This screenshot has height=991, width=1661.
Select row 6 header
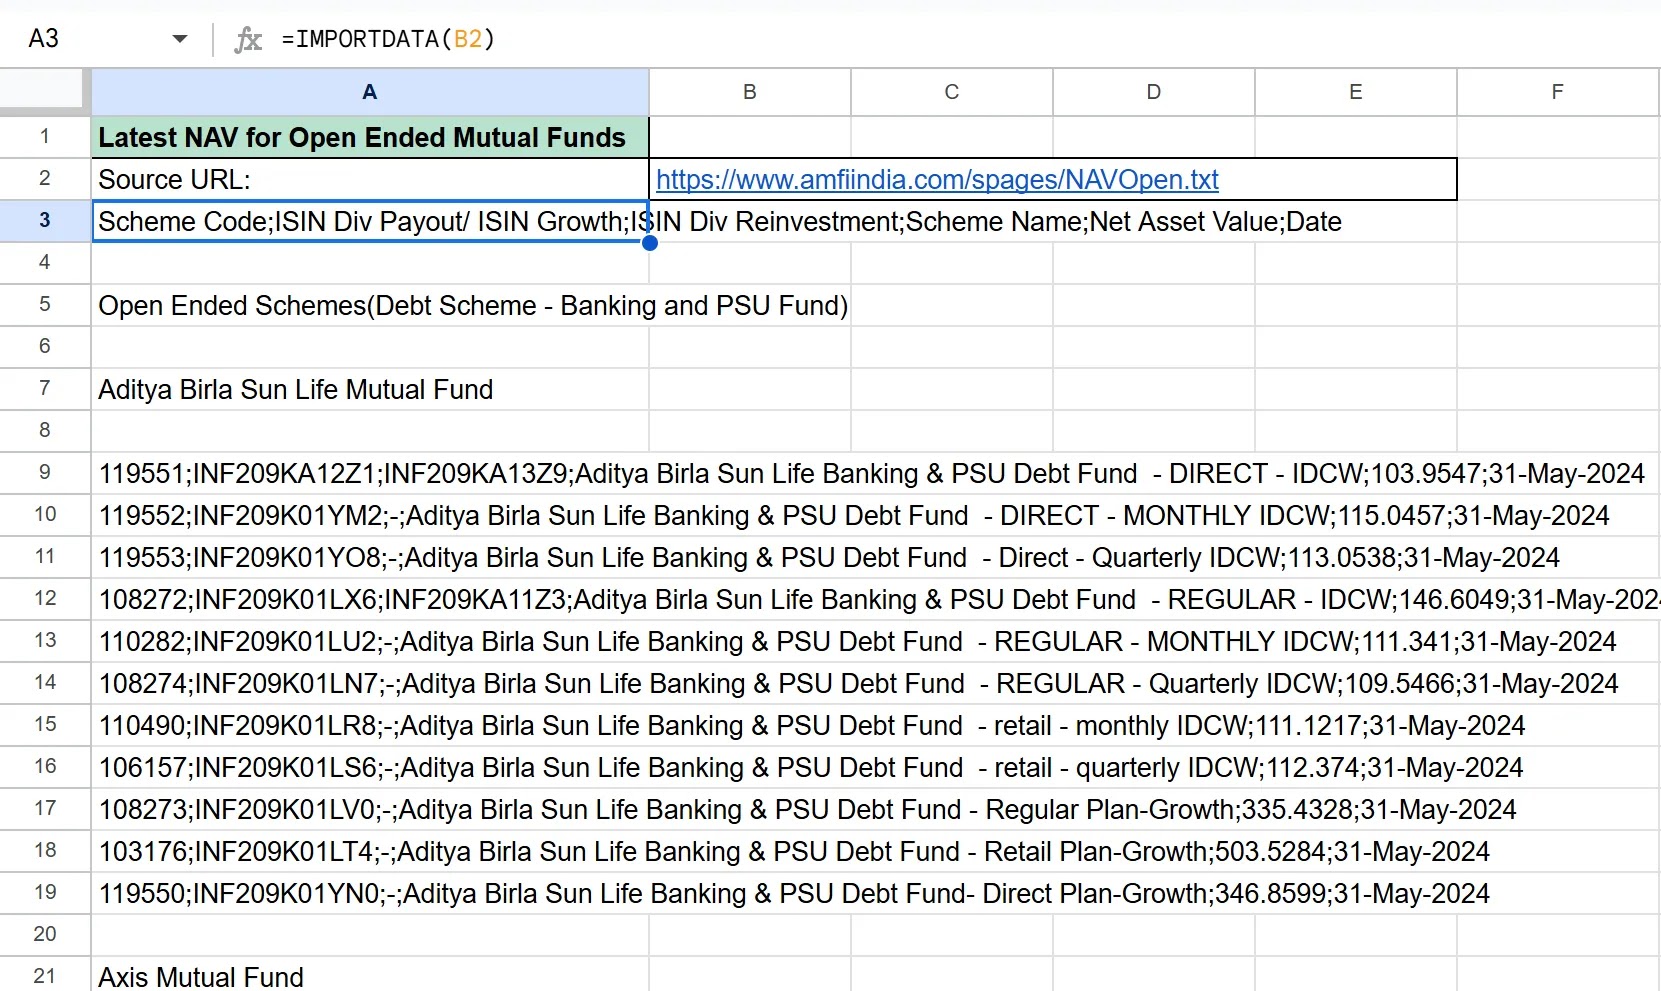45,347
